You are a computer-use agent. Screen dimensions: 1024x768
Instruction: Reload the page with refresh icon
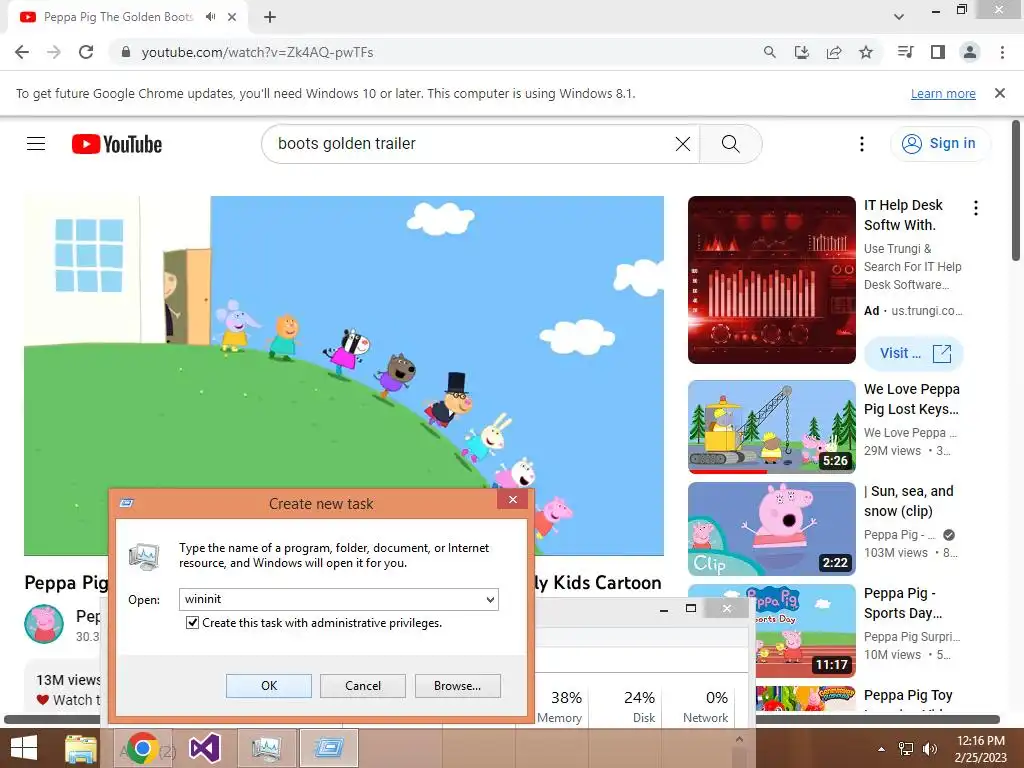86,52
